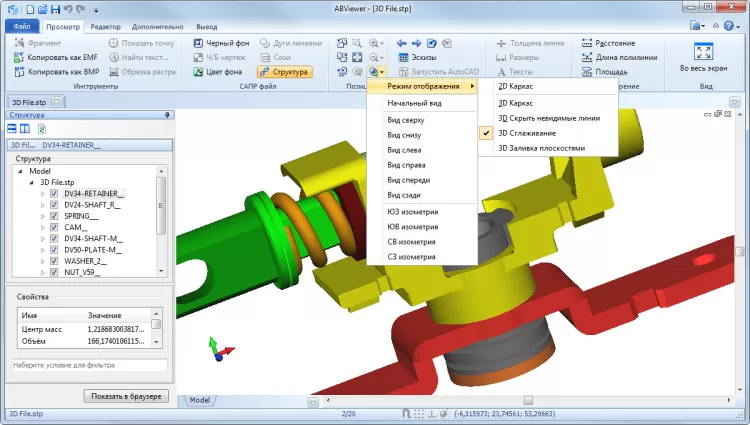Switch to the Вывод ribbon tab

click(x=207, y=27)
